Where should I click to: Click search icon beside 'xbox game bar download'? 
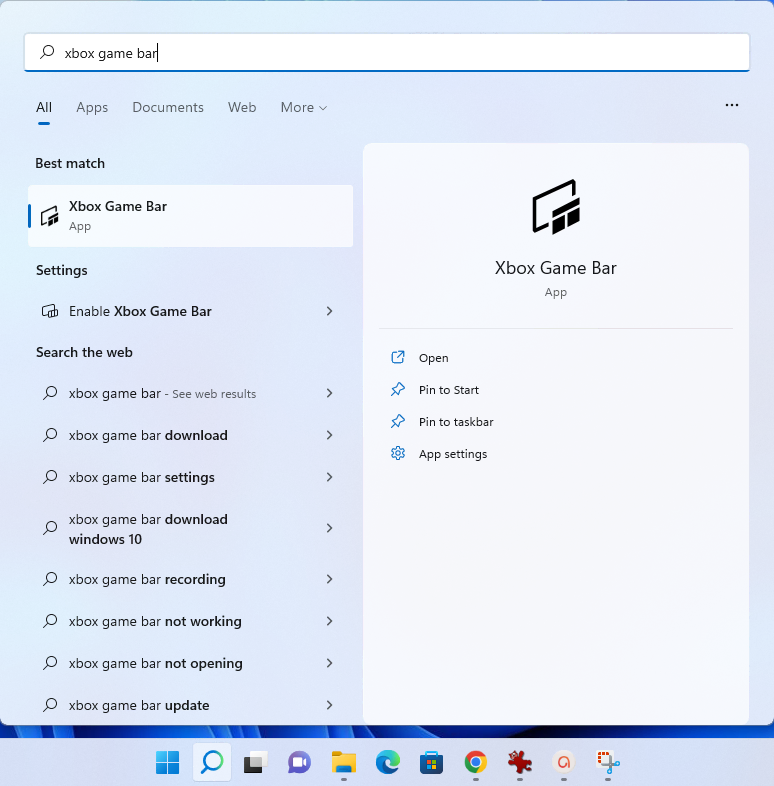[50, 435]
